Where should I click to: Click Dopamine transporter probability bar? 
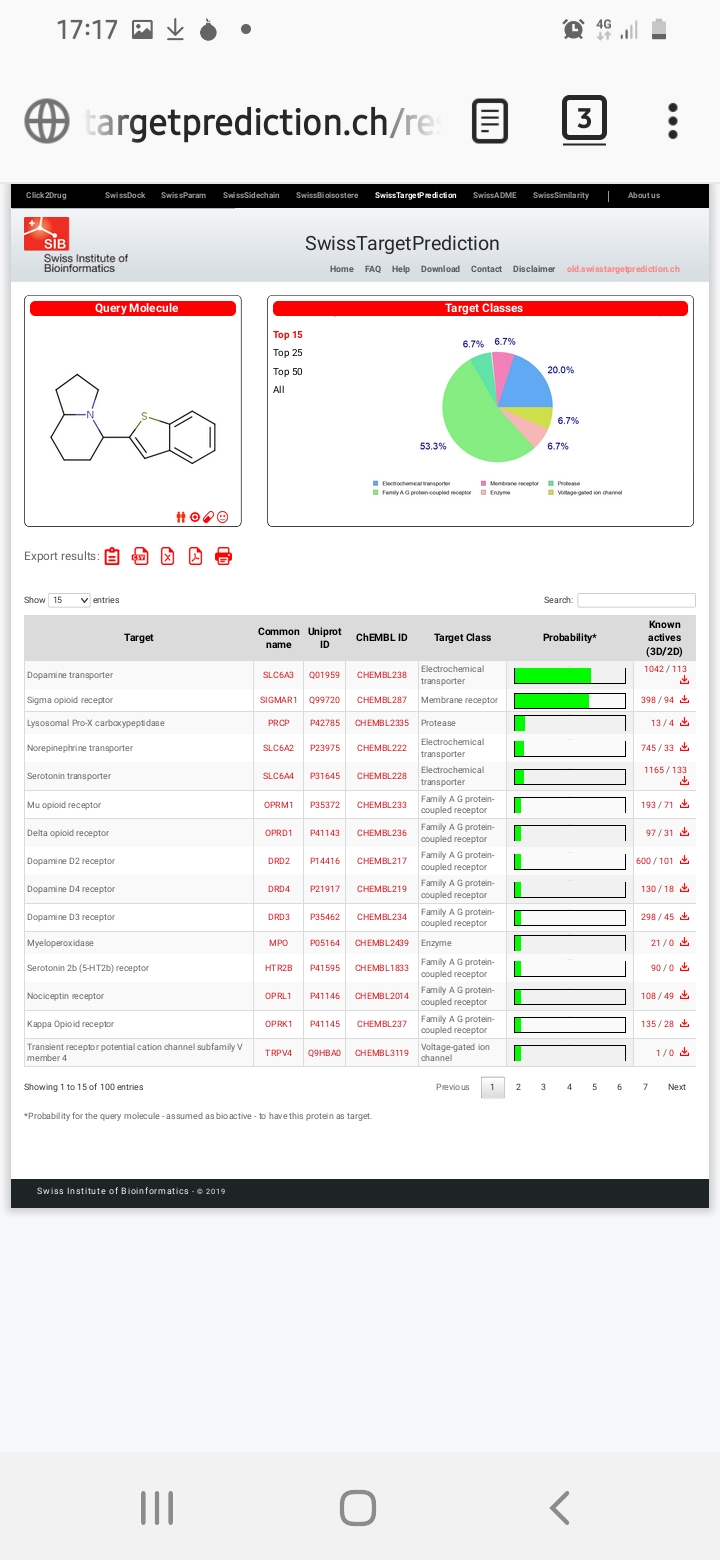click(570, 675)
